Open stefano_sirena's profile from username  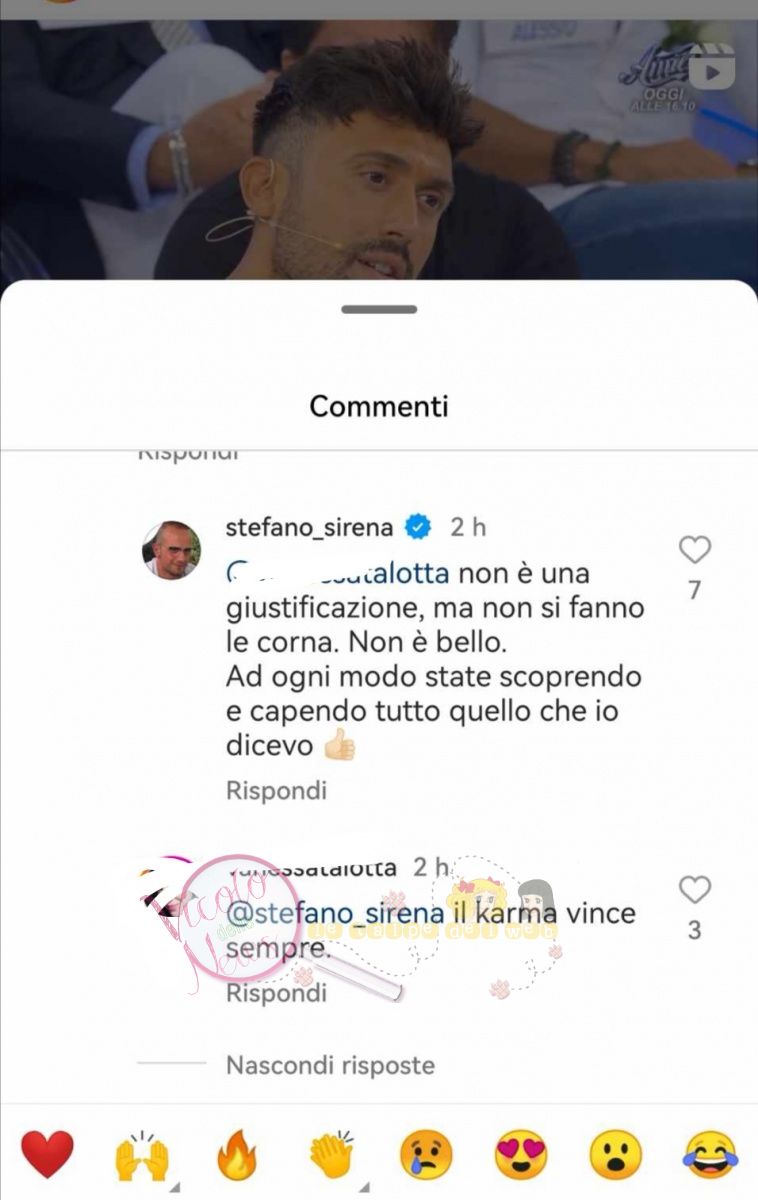(310, 527)
